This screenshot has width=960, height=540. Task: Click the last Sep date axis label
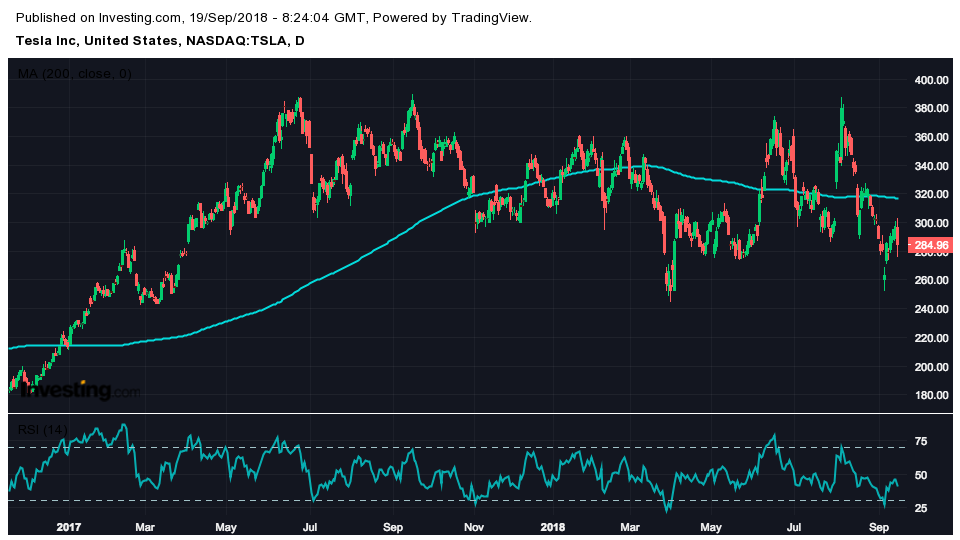(x=879, y=527)
